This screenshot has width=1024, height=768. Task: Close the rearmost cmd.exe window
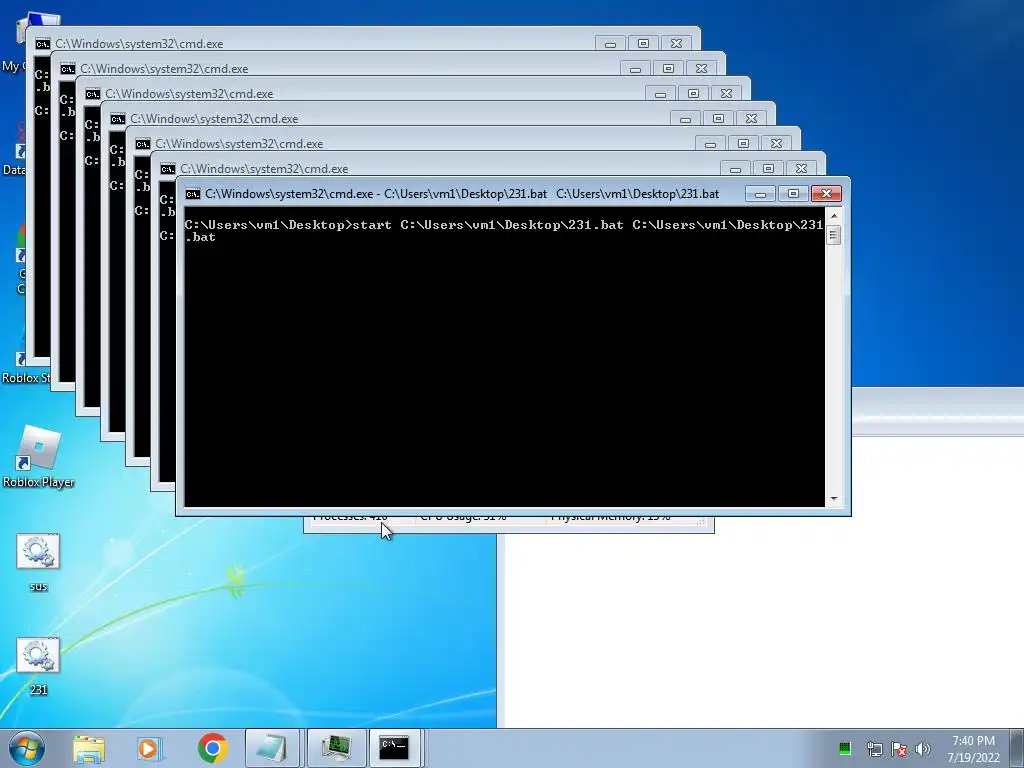pos(677,44)
